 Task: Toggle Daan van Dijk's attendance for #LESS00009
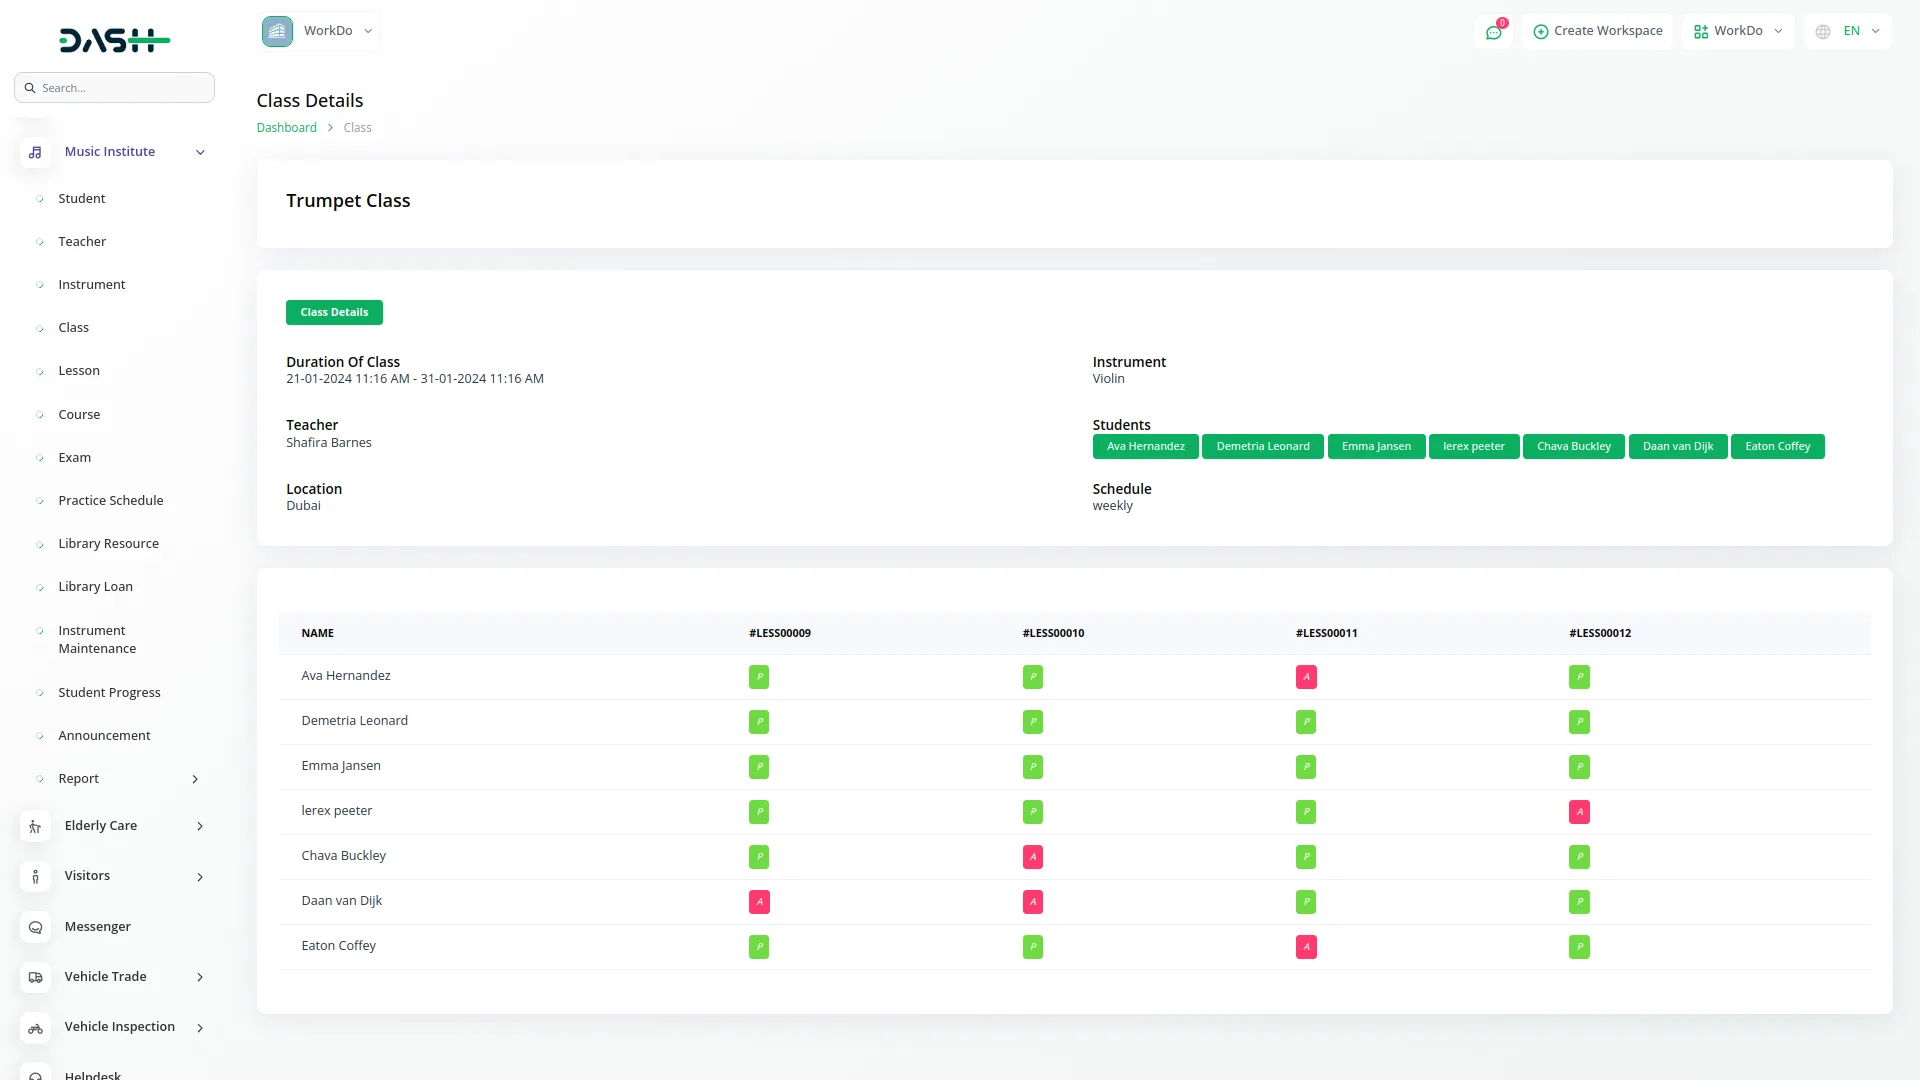point(759,902)
